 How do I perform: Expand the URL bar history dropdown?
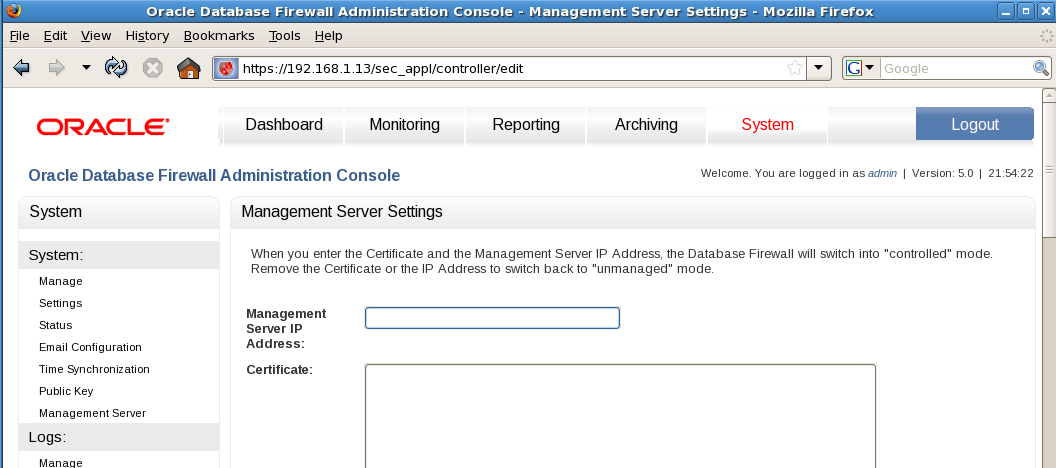pos(820,68)
